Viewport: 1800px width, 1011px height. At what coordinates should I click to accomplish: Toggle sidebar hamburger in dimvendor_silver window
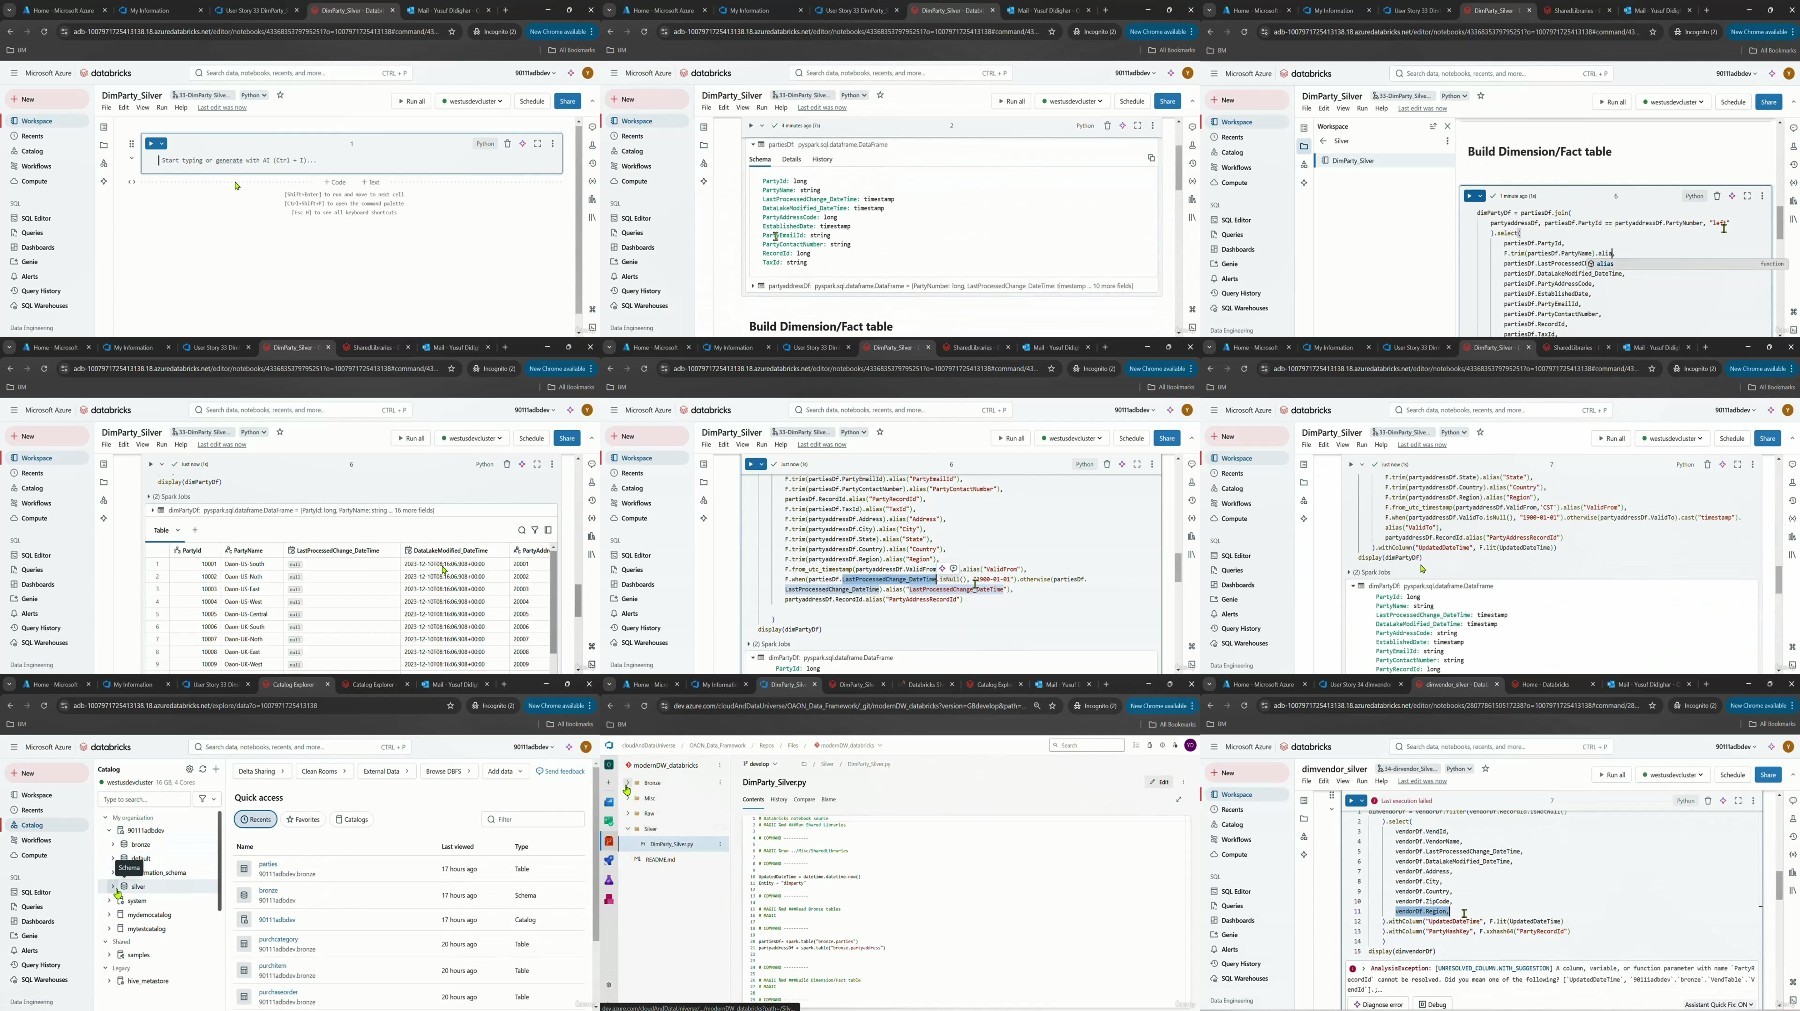click(x=1213, y=747)
